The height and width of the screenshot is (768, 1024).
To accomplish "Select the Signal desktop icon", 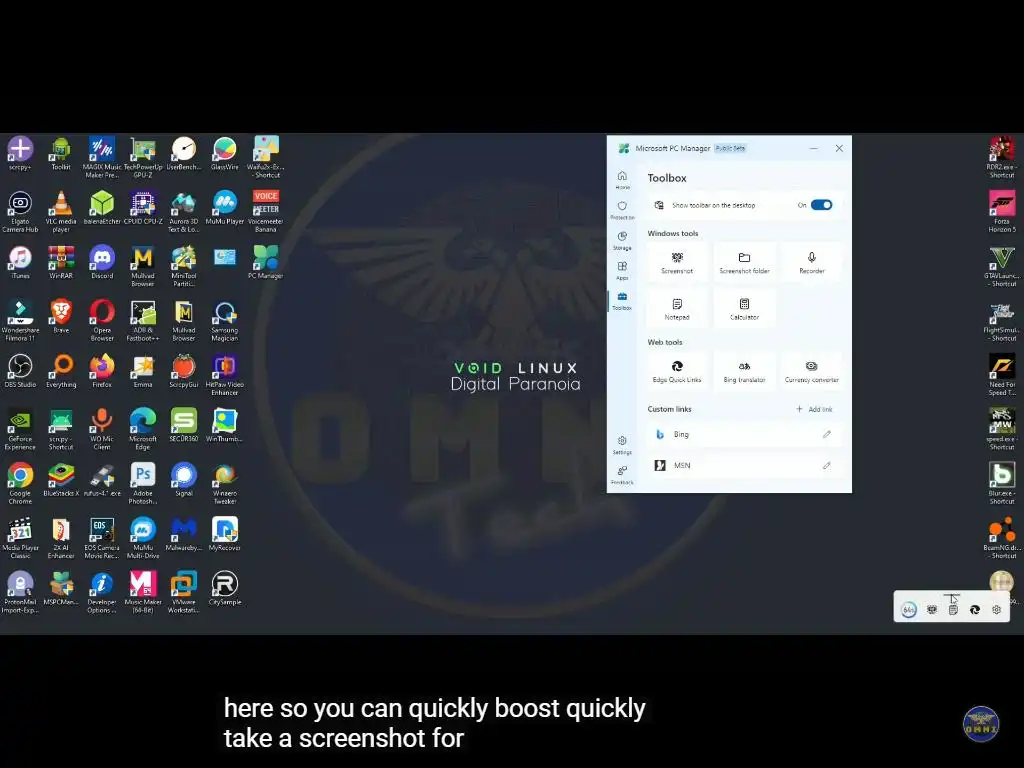I will point(184,480).
